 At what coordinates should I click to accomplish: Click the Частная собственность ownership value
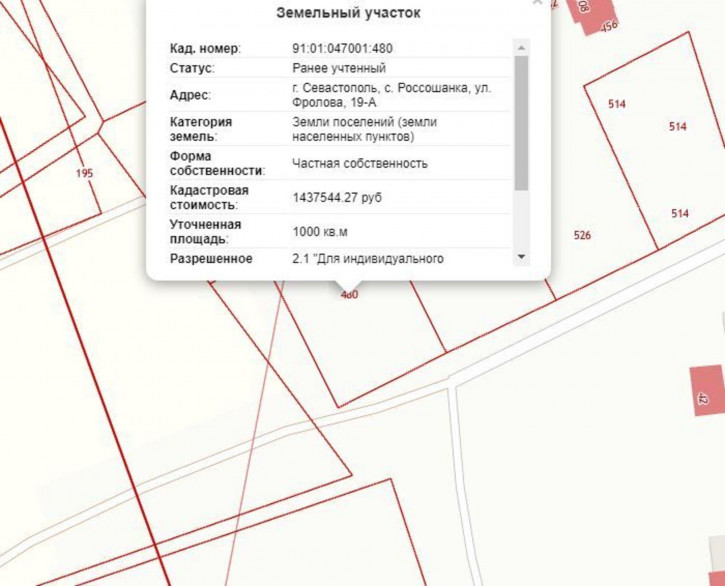point(359,163)
